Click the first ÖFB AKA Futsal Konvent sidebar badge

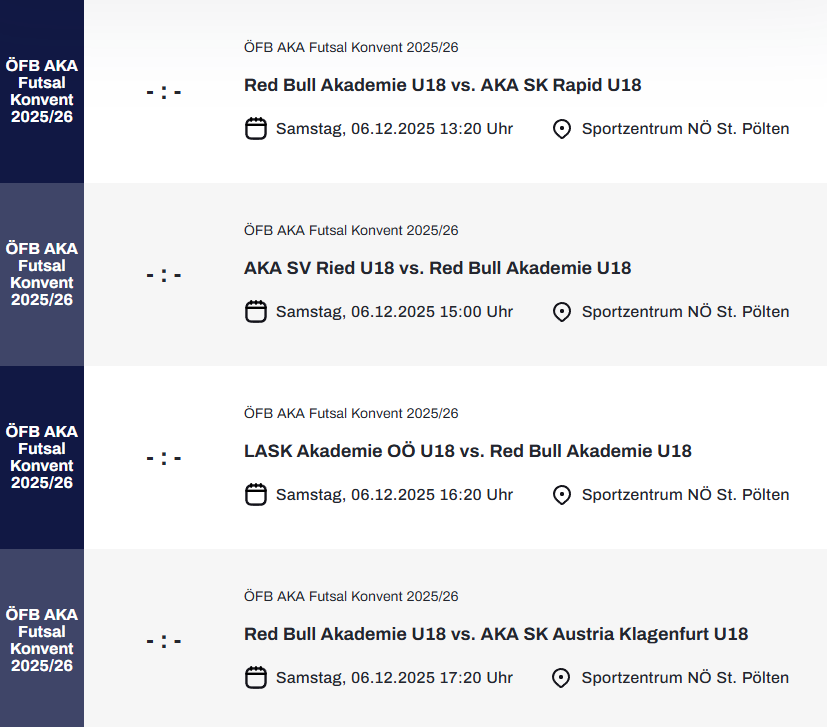pyautogui.click(x=42, y=91)
